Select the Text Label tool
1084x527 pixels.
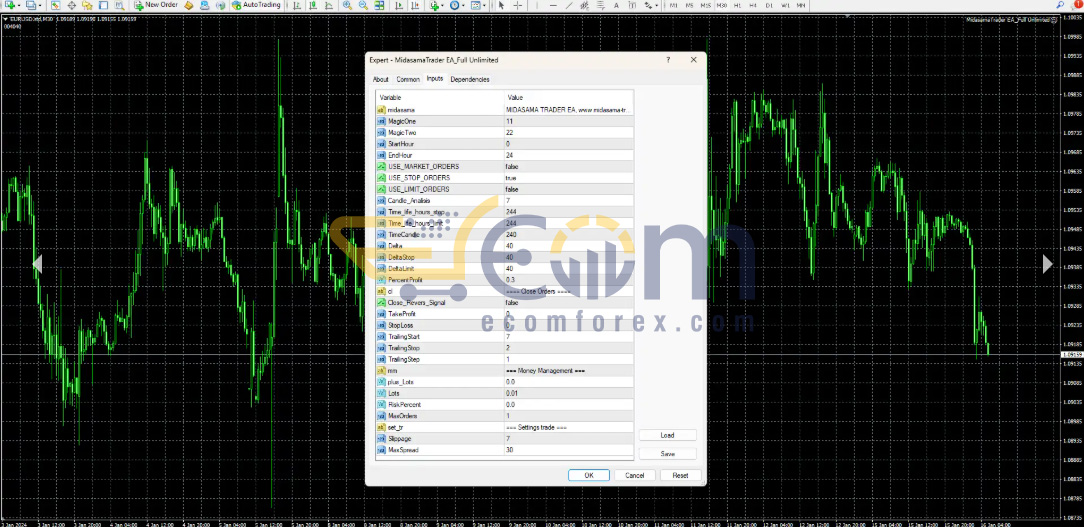(x=632, y=5)
